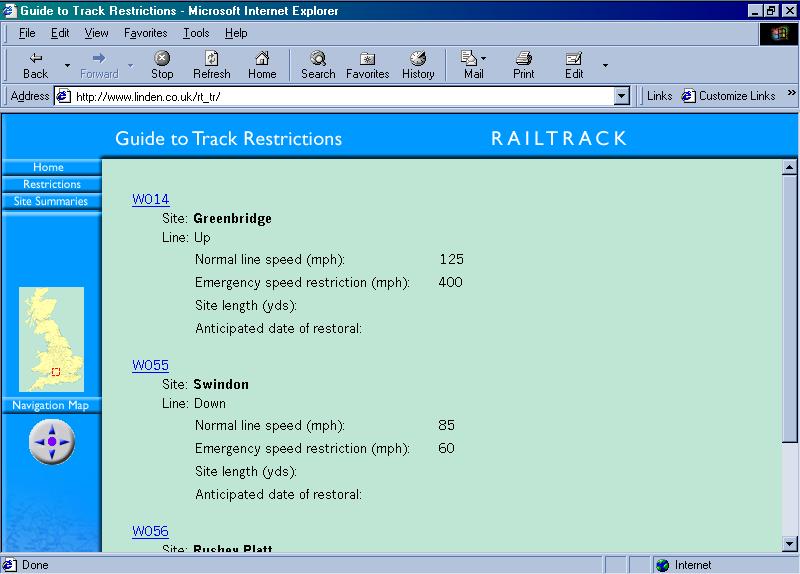800x574 pixels.
Task: Open the File menu
Action: (x=27, y=33)
